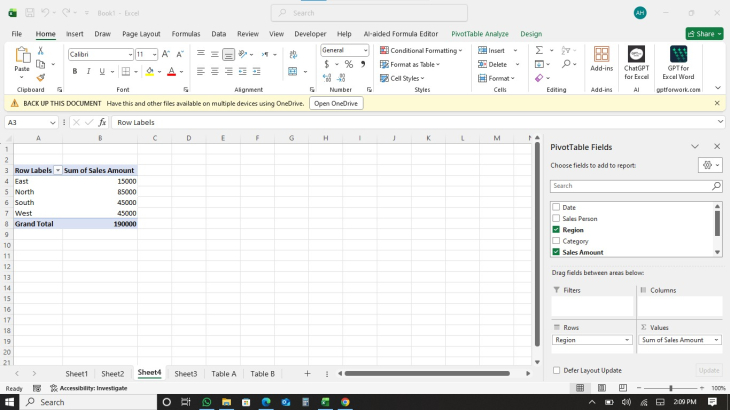Open ChatGPT for Excel add-in
This screenshot has width=730, height=410.
click(637, 62)
